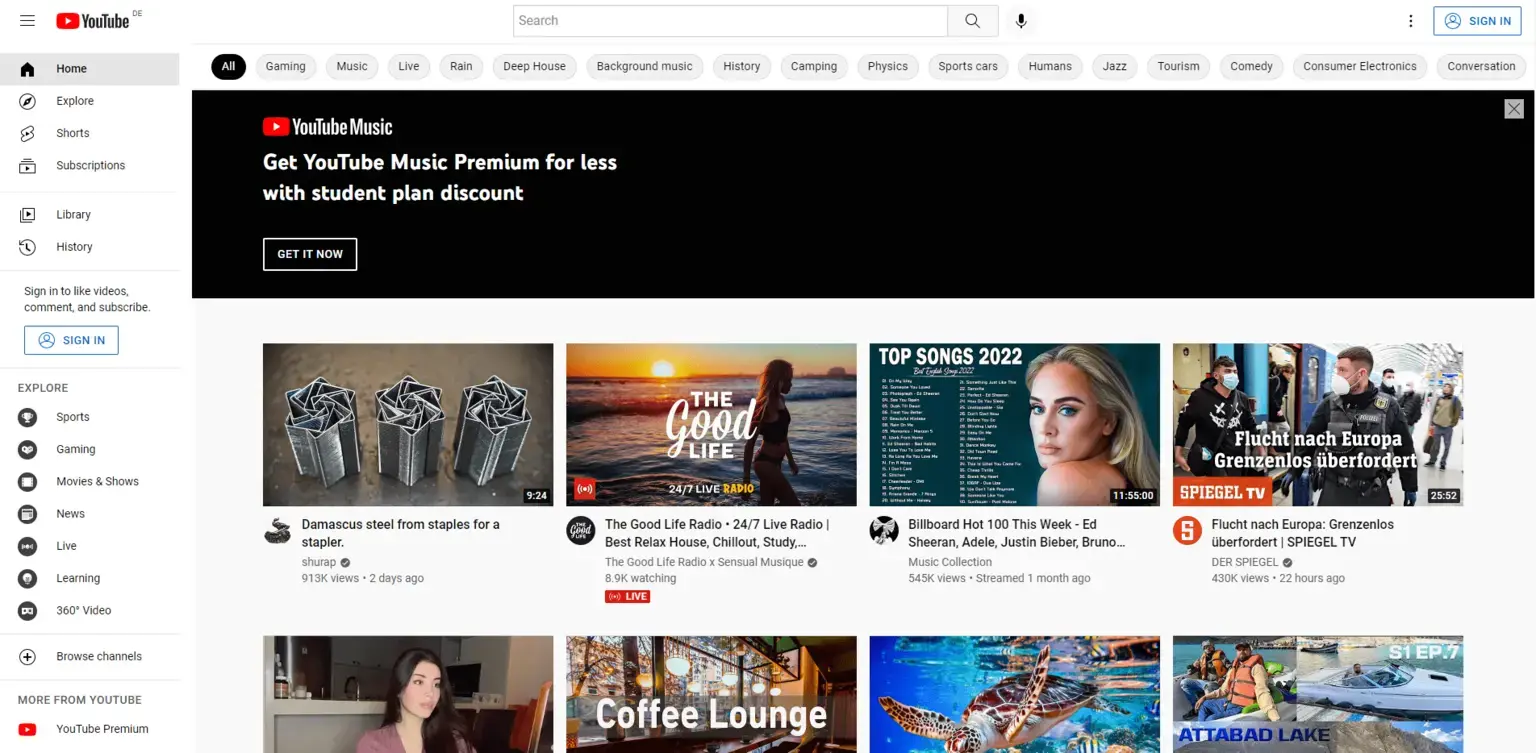
Task: Open Attabad Lake video thumbnail
Action: [x=1318, y=695]
